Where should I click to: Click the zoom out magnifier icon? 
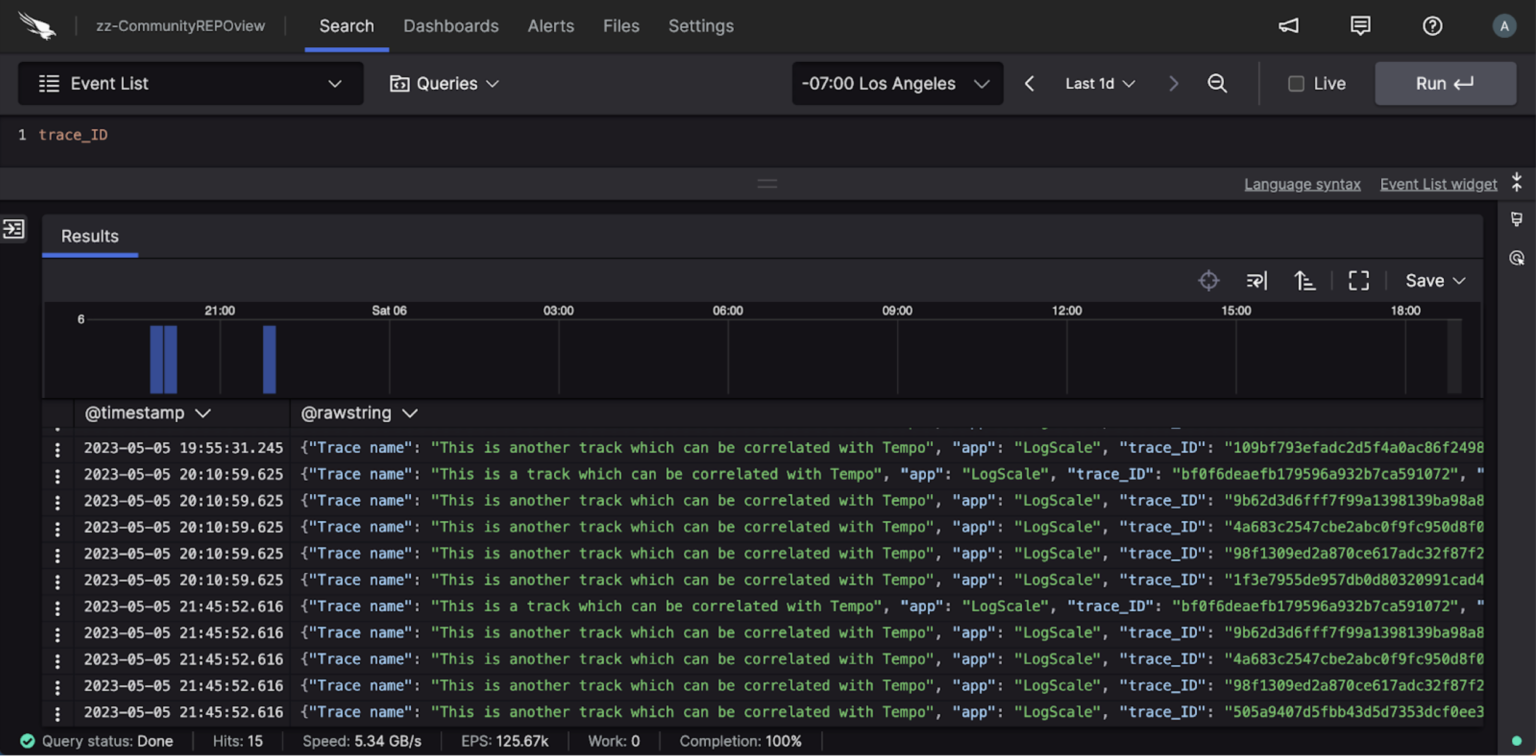pos(1217,84)
